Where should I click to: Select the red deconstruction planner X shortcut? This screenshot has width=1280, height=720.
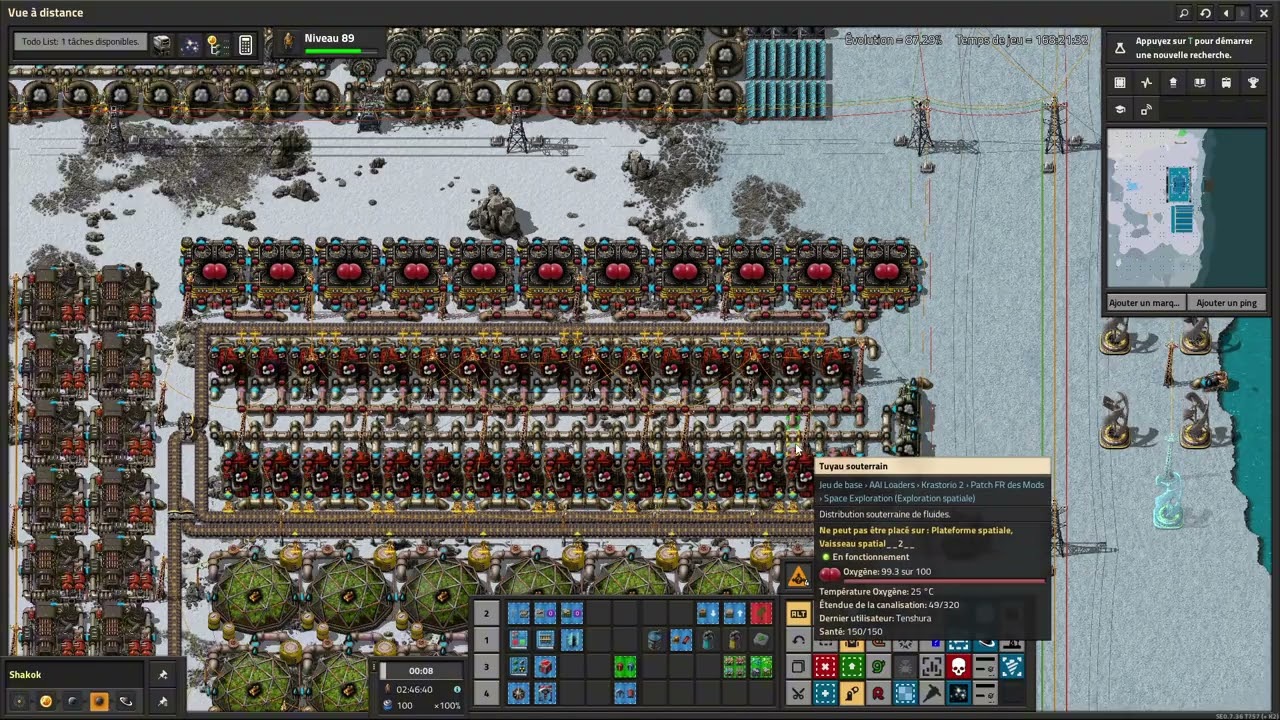[825, 666]
